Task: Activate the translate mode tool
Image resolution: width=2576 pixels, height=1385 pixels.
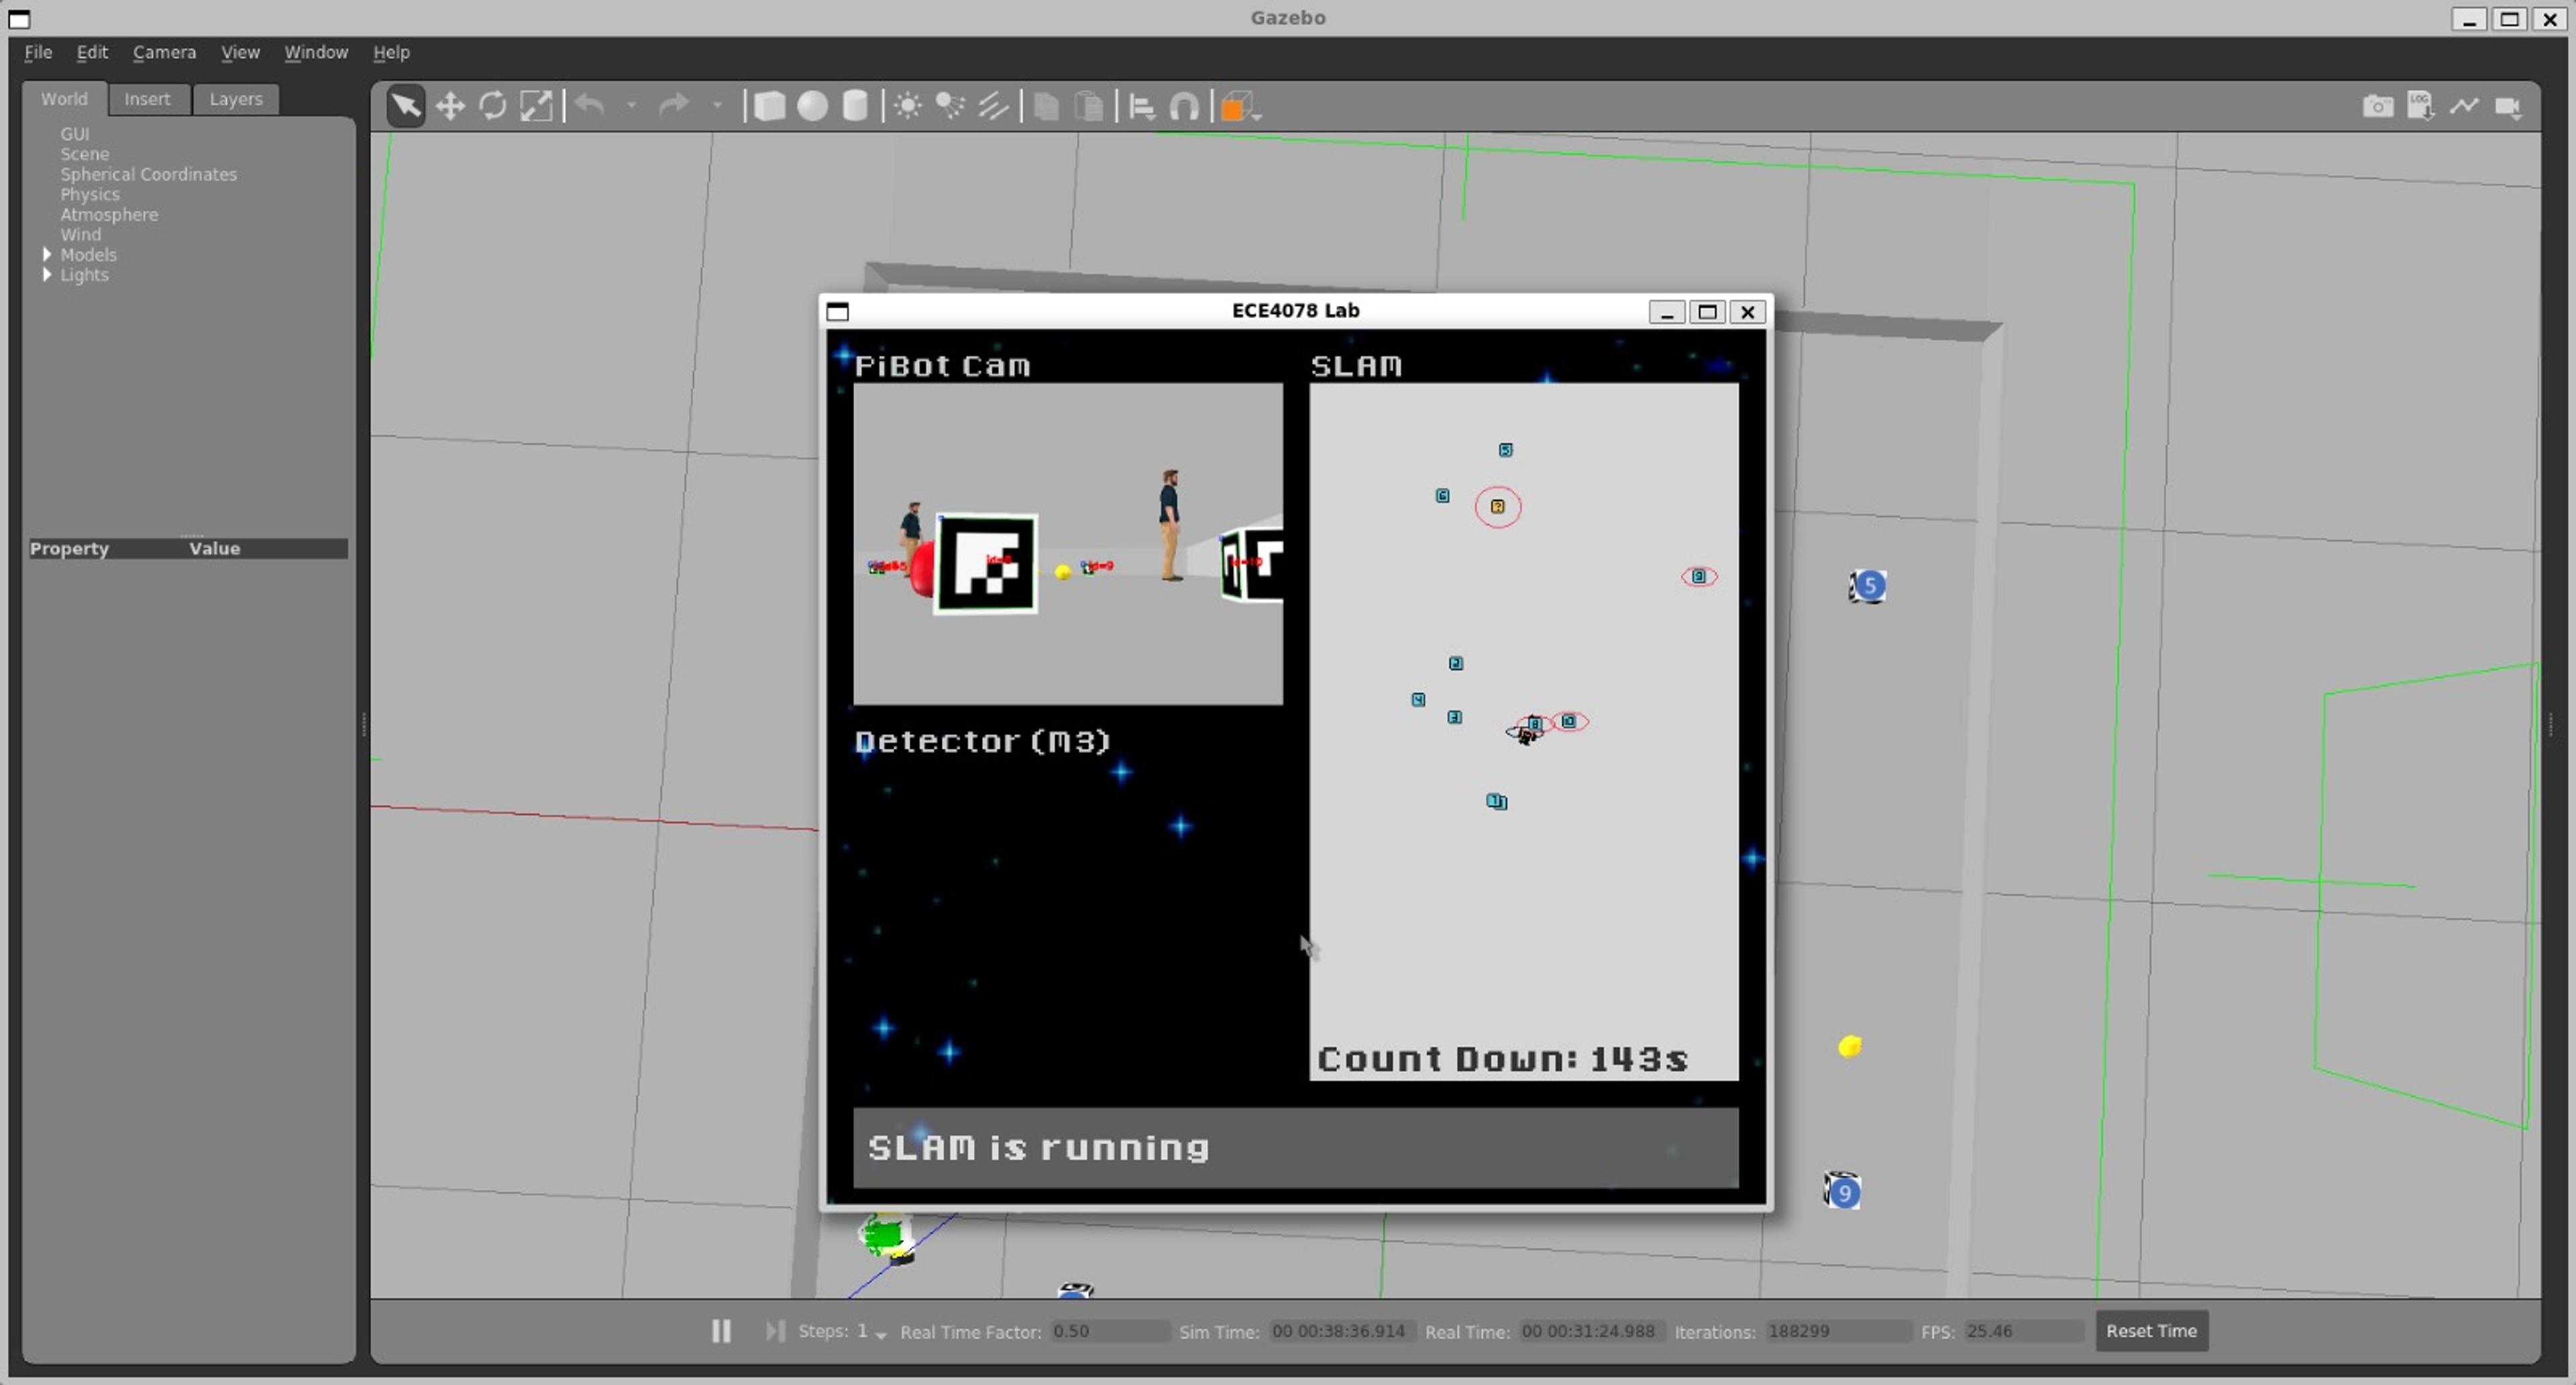Action: point(450,106)
